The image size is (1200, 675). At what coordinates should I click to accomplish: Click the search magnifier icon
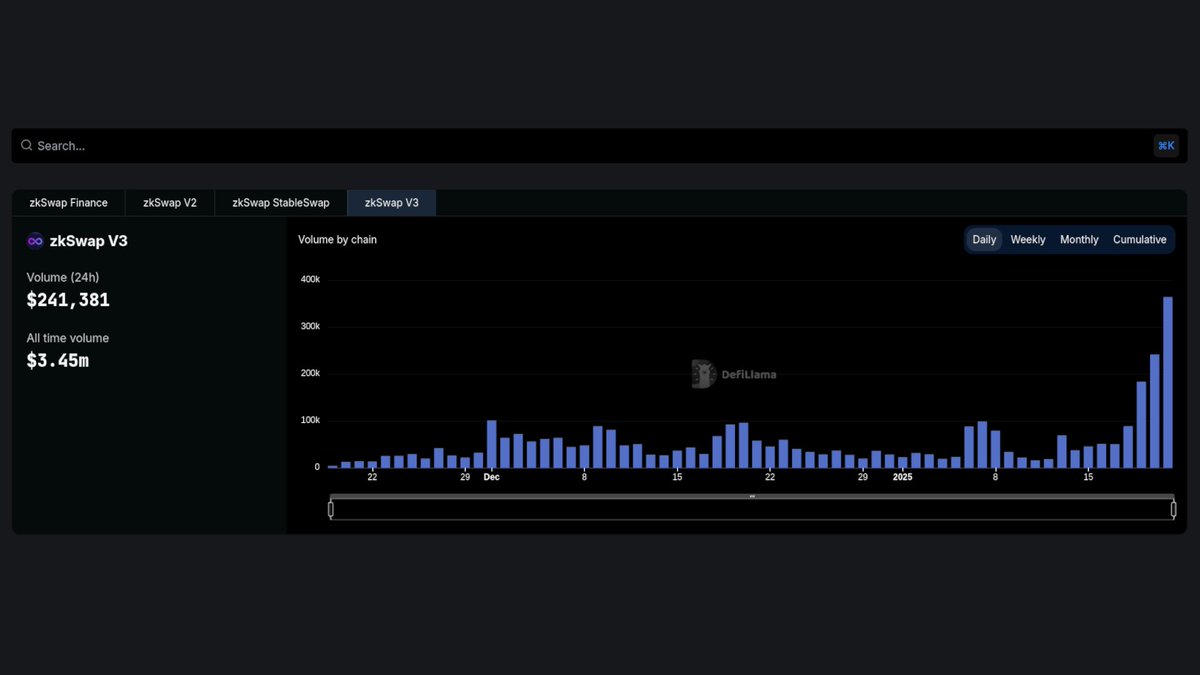click(27, 145)
